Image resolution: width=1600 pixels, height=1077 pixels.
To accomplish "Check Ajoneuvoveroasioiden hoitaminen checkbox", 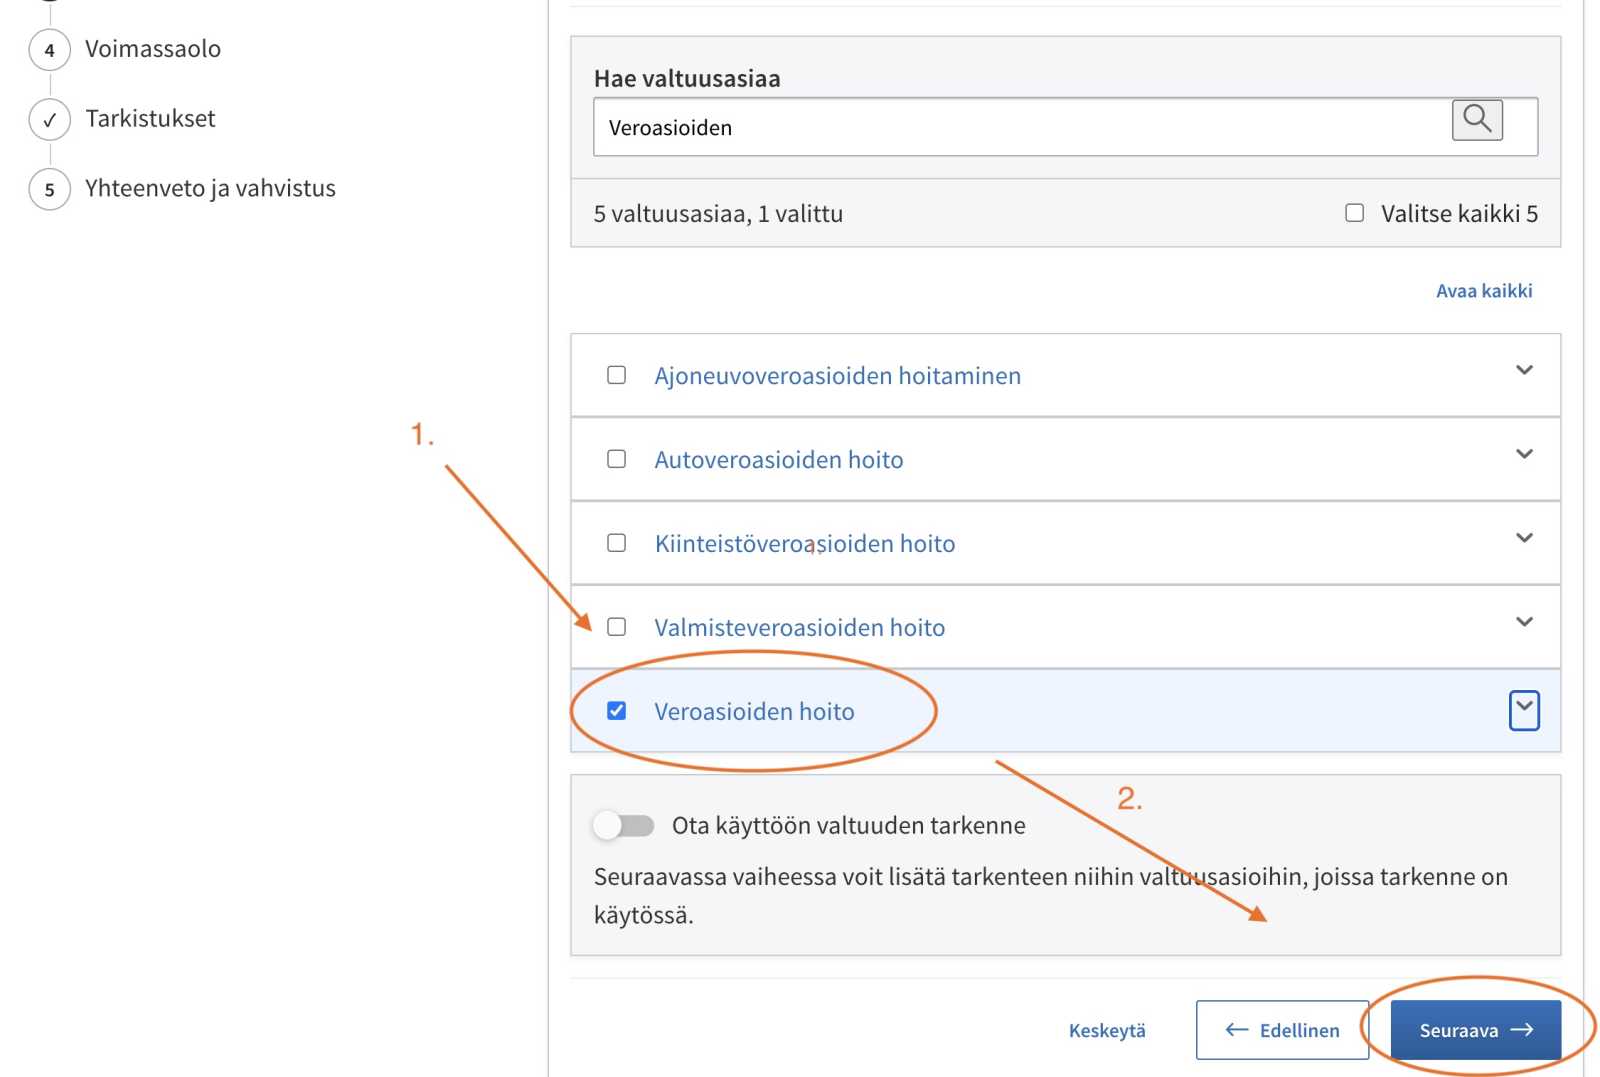I will click(617, 375).
